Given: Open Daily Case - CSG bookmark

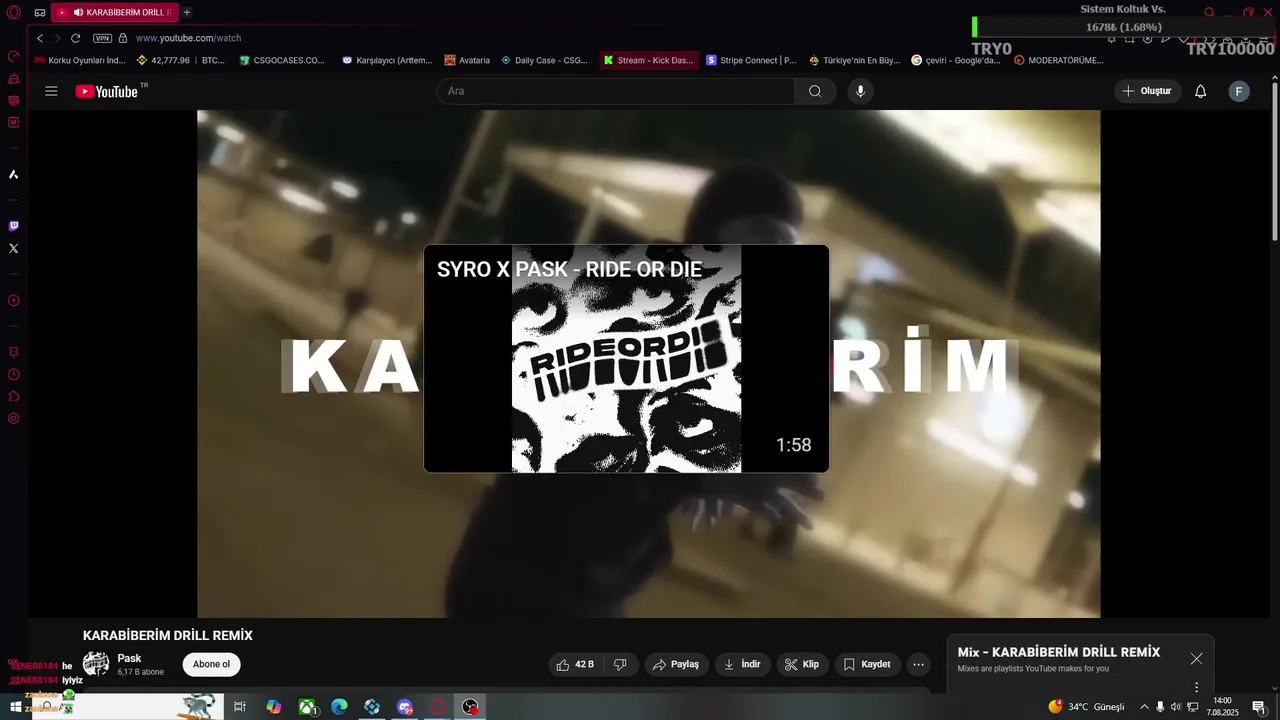Looking at the screenshot, I should pos(544,60).
